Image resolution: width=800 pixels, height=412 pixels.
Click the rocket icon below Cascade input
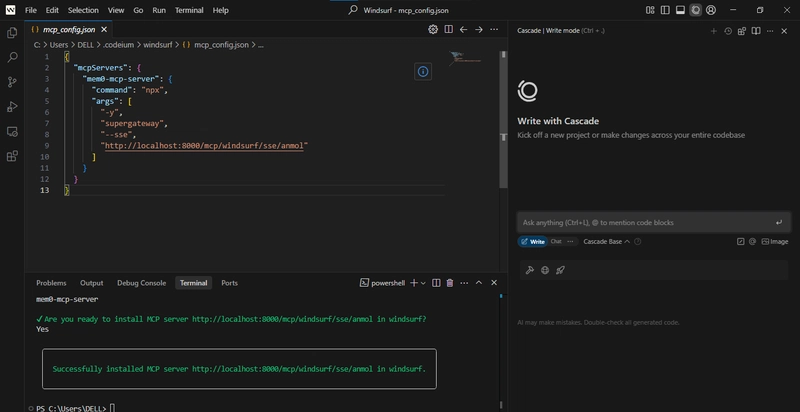(x=560, y=270)
